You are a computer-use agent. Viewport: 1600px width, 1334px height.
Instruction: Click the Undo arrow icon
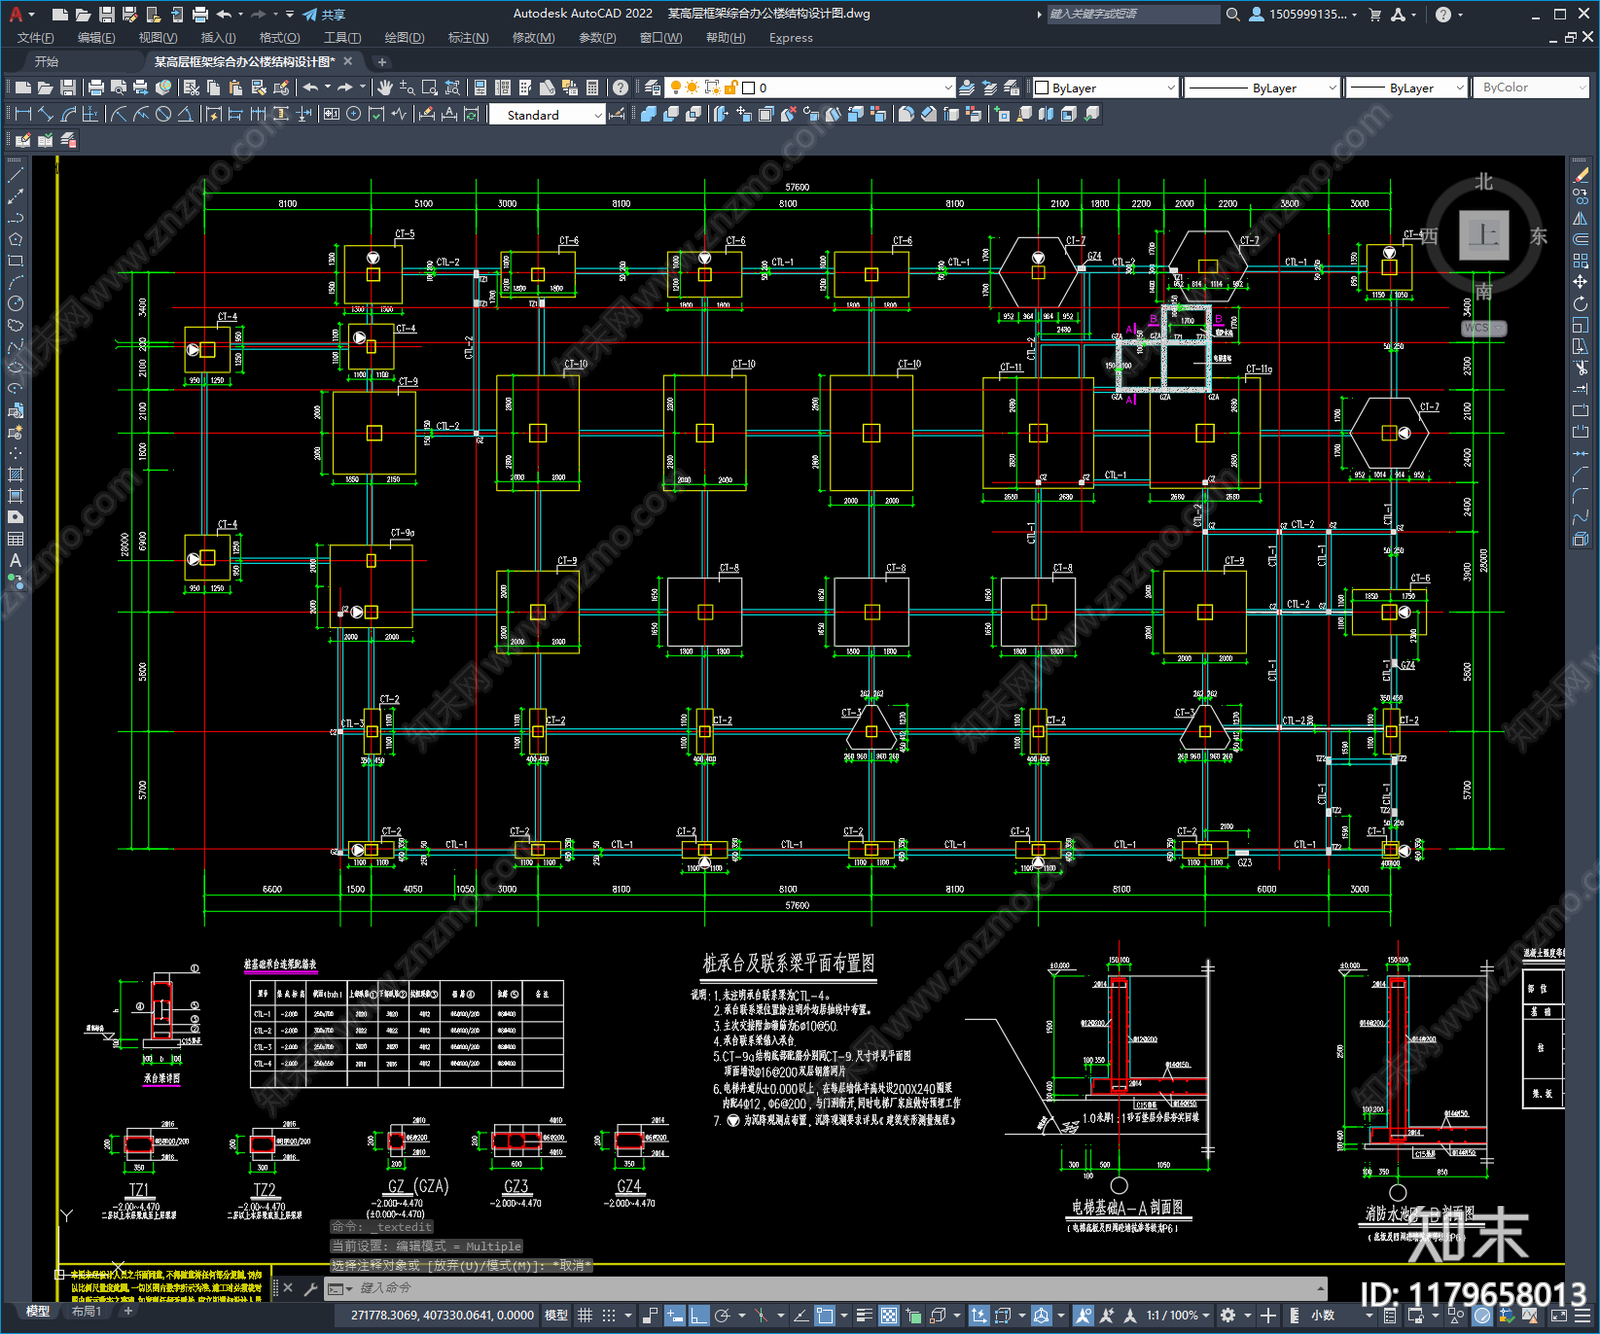(x=311, y=88)
